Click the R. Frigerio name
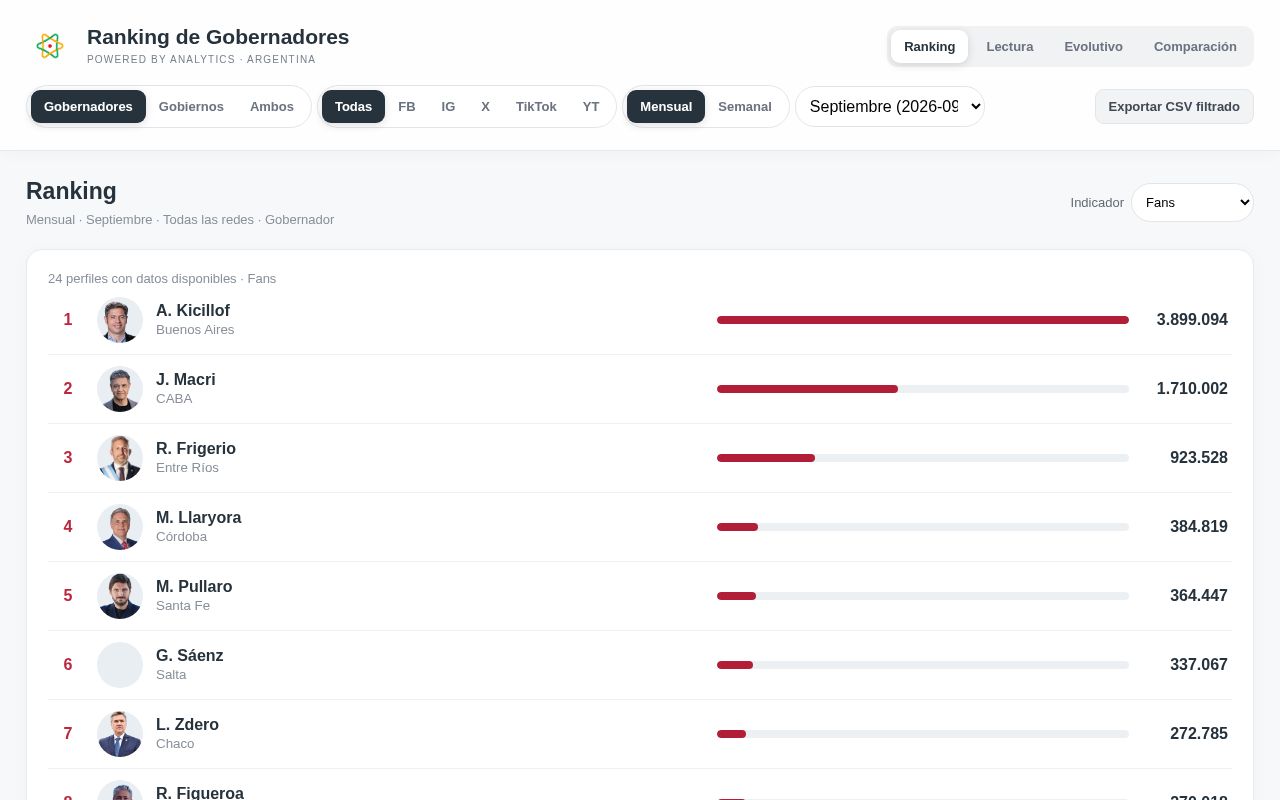This screenshot has width=1280, height=800. click(x=196, y=449)
